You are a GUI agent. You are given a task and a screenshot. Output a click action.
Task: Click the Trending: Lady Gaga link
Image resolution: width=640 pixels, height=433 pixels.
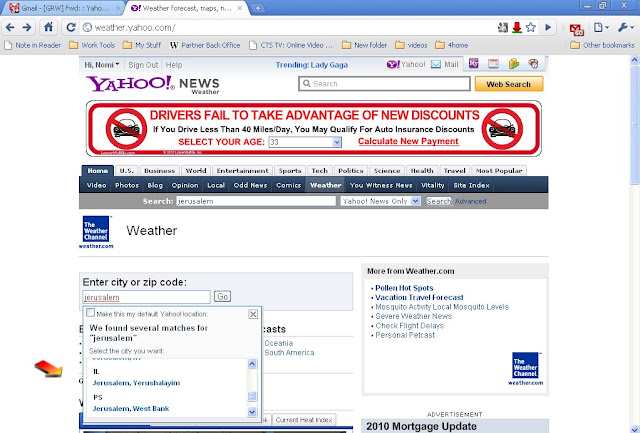pyautogui.click(x=311, y=65)
